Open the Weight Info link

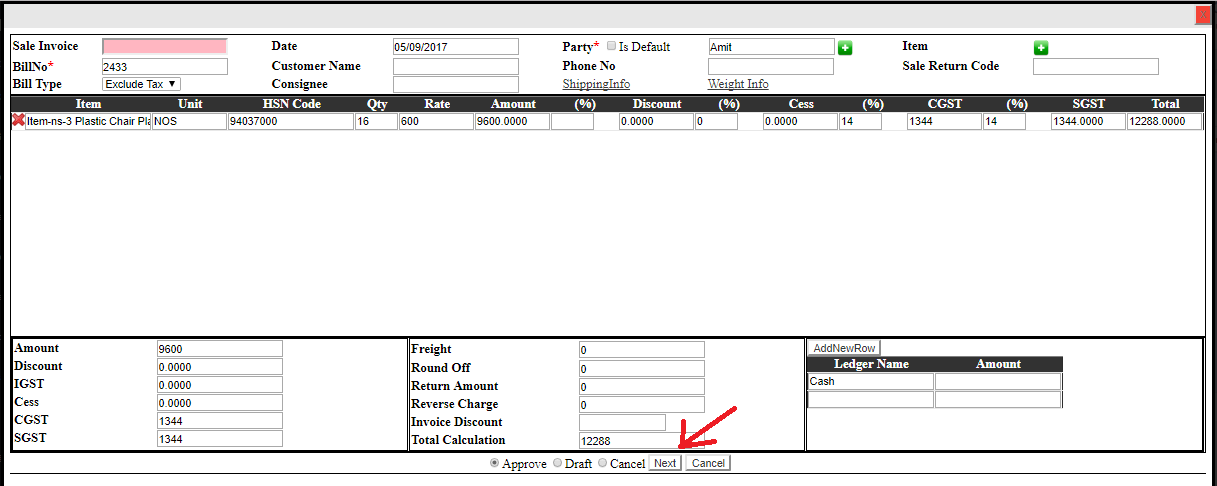point(738,84)
